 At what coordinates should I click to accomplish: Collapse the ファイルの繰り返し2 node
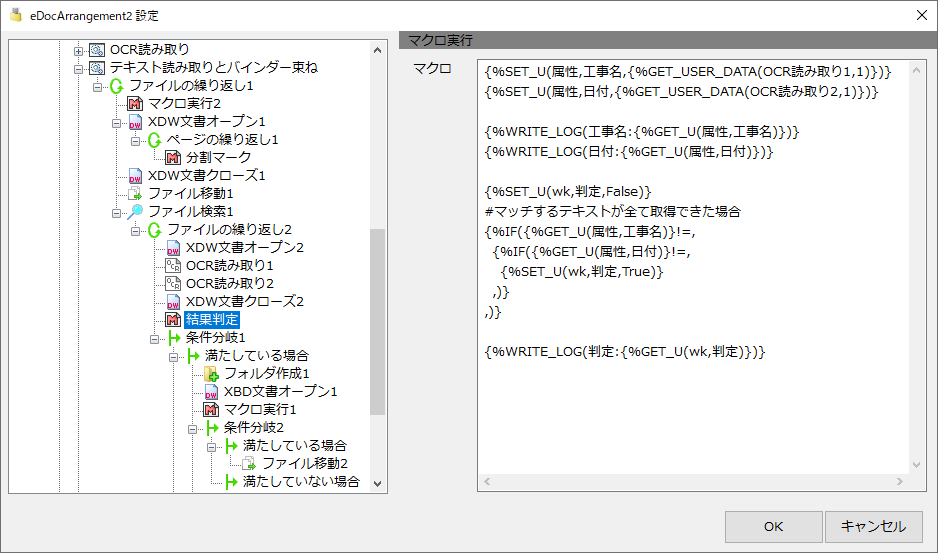click(x=136, y=232)
